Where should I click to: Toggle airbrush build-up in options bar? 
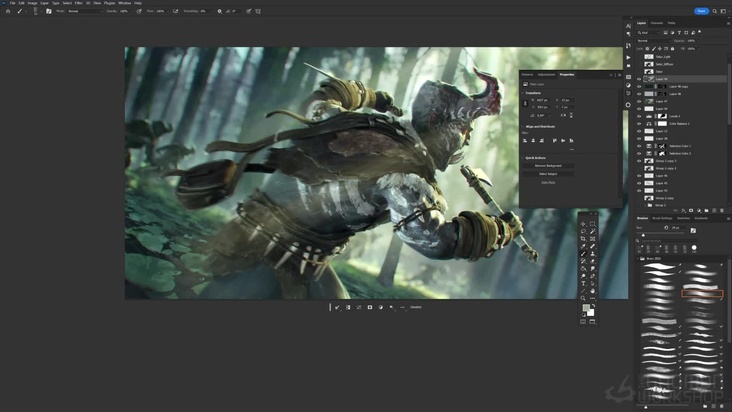point(176,11)
